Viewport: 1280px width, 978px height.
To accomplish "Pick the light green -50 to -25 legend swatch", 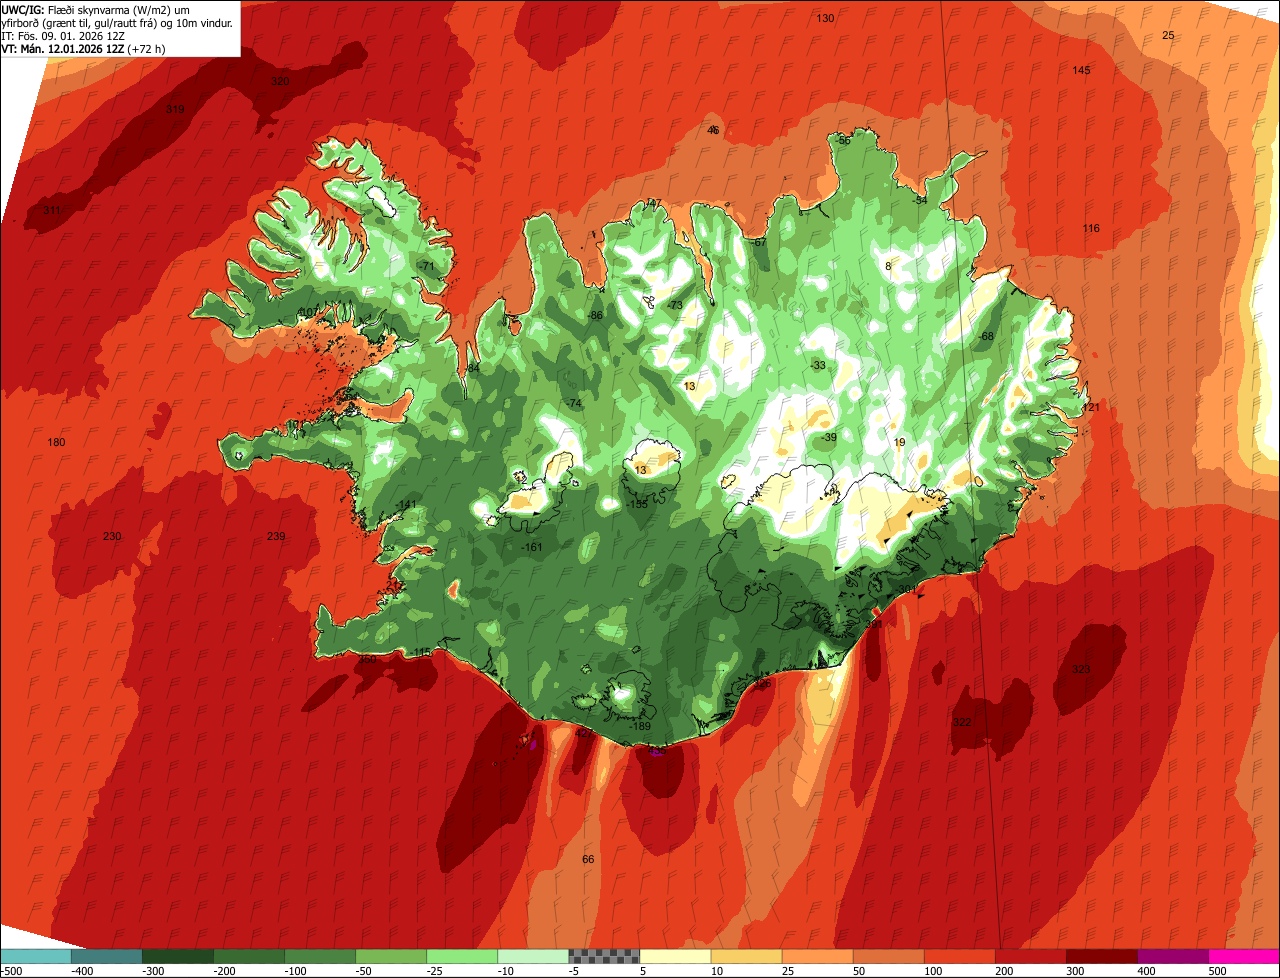I will tap(391, 956).
